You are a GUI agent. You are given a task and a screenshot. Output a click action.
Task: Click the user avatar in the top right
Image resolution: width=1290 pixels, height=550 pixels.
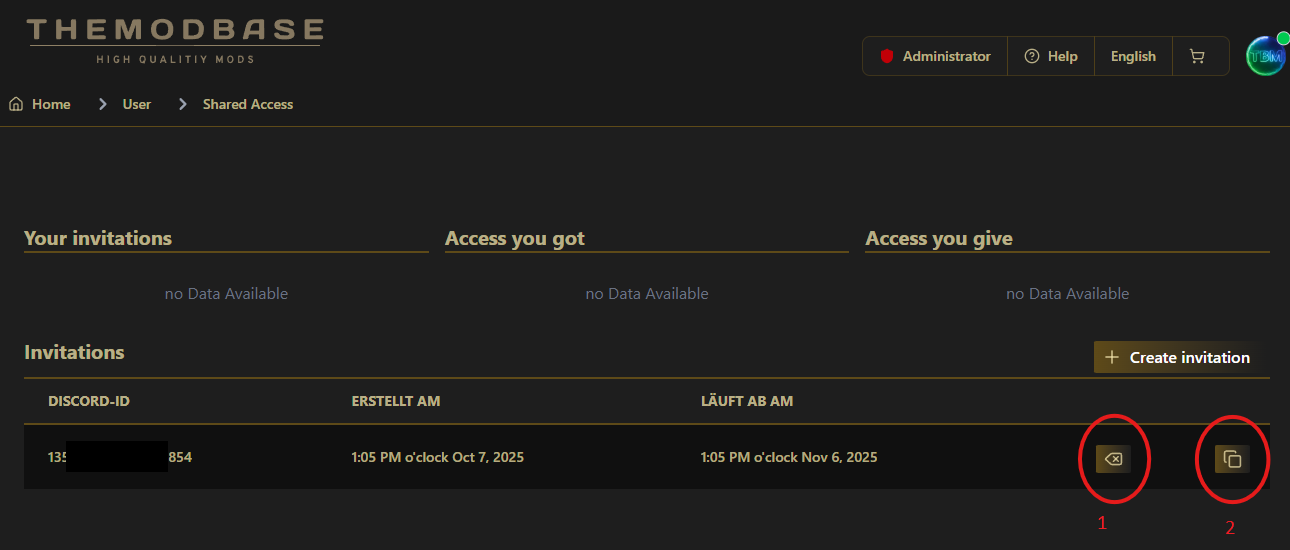pyautogui.click(x=1265, y=57)
